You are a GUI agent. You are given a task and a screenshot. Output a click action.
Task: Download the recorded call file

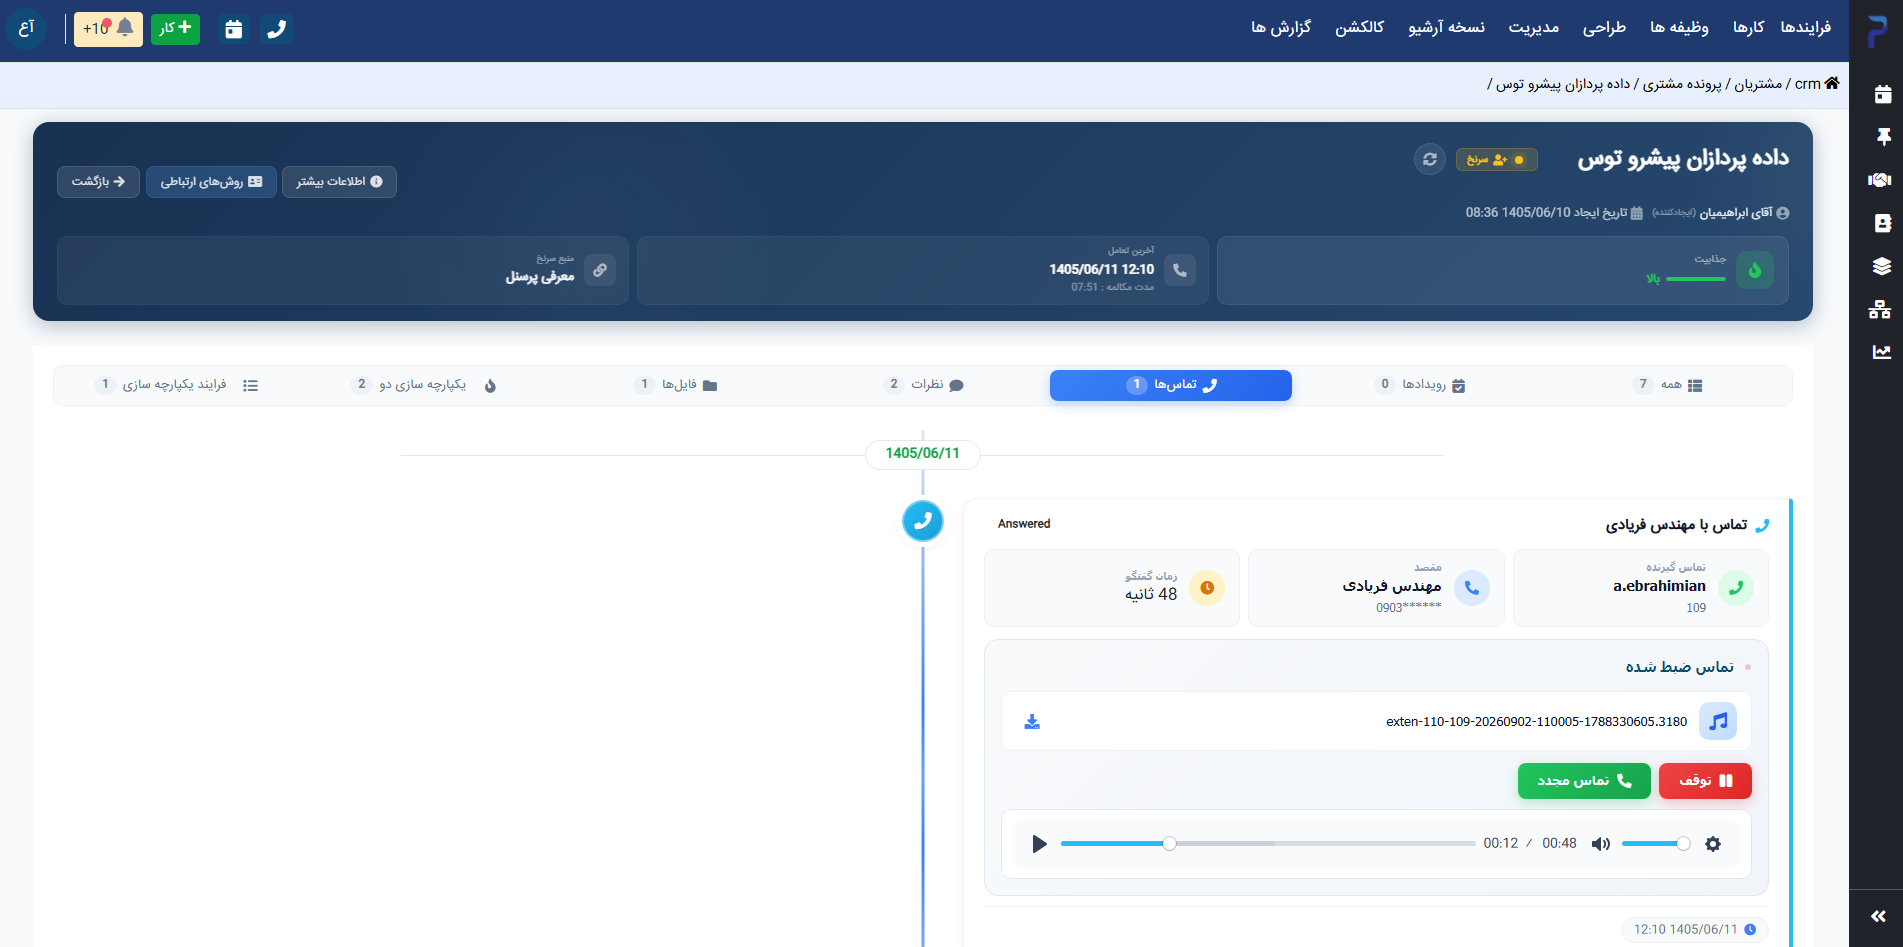1032,721
